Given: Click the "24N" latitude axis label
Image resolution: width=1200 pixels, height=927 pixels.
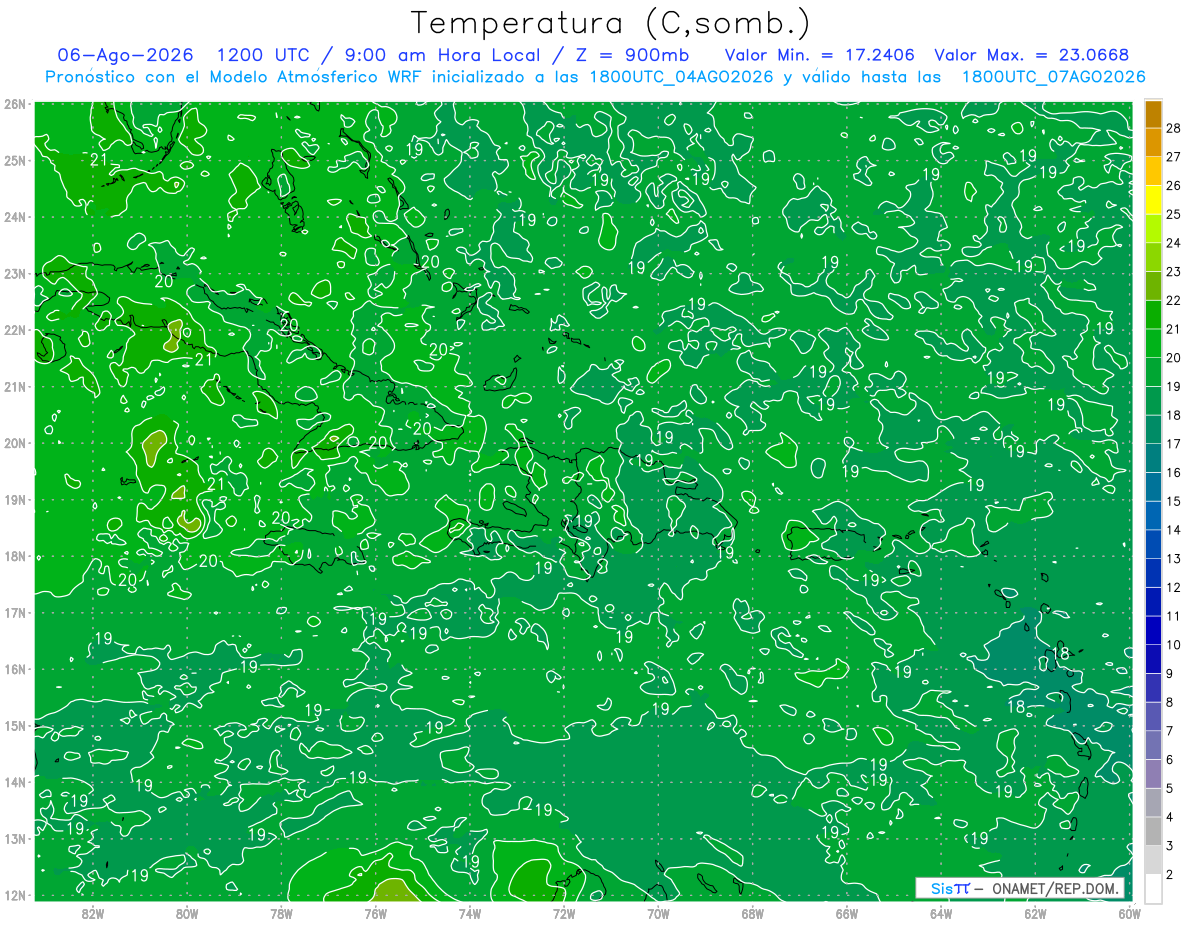Looking at the screenshot, I should click(x=14, y=217).
